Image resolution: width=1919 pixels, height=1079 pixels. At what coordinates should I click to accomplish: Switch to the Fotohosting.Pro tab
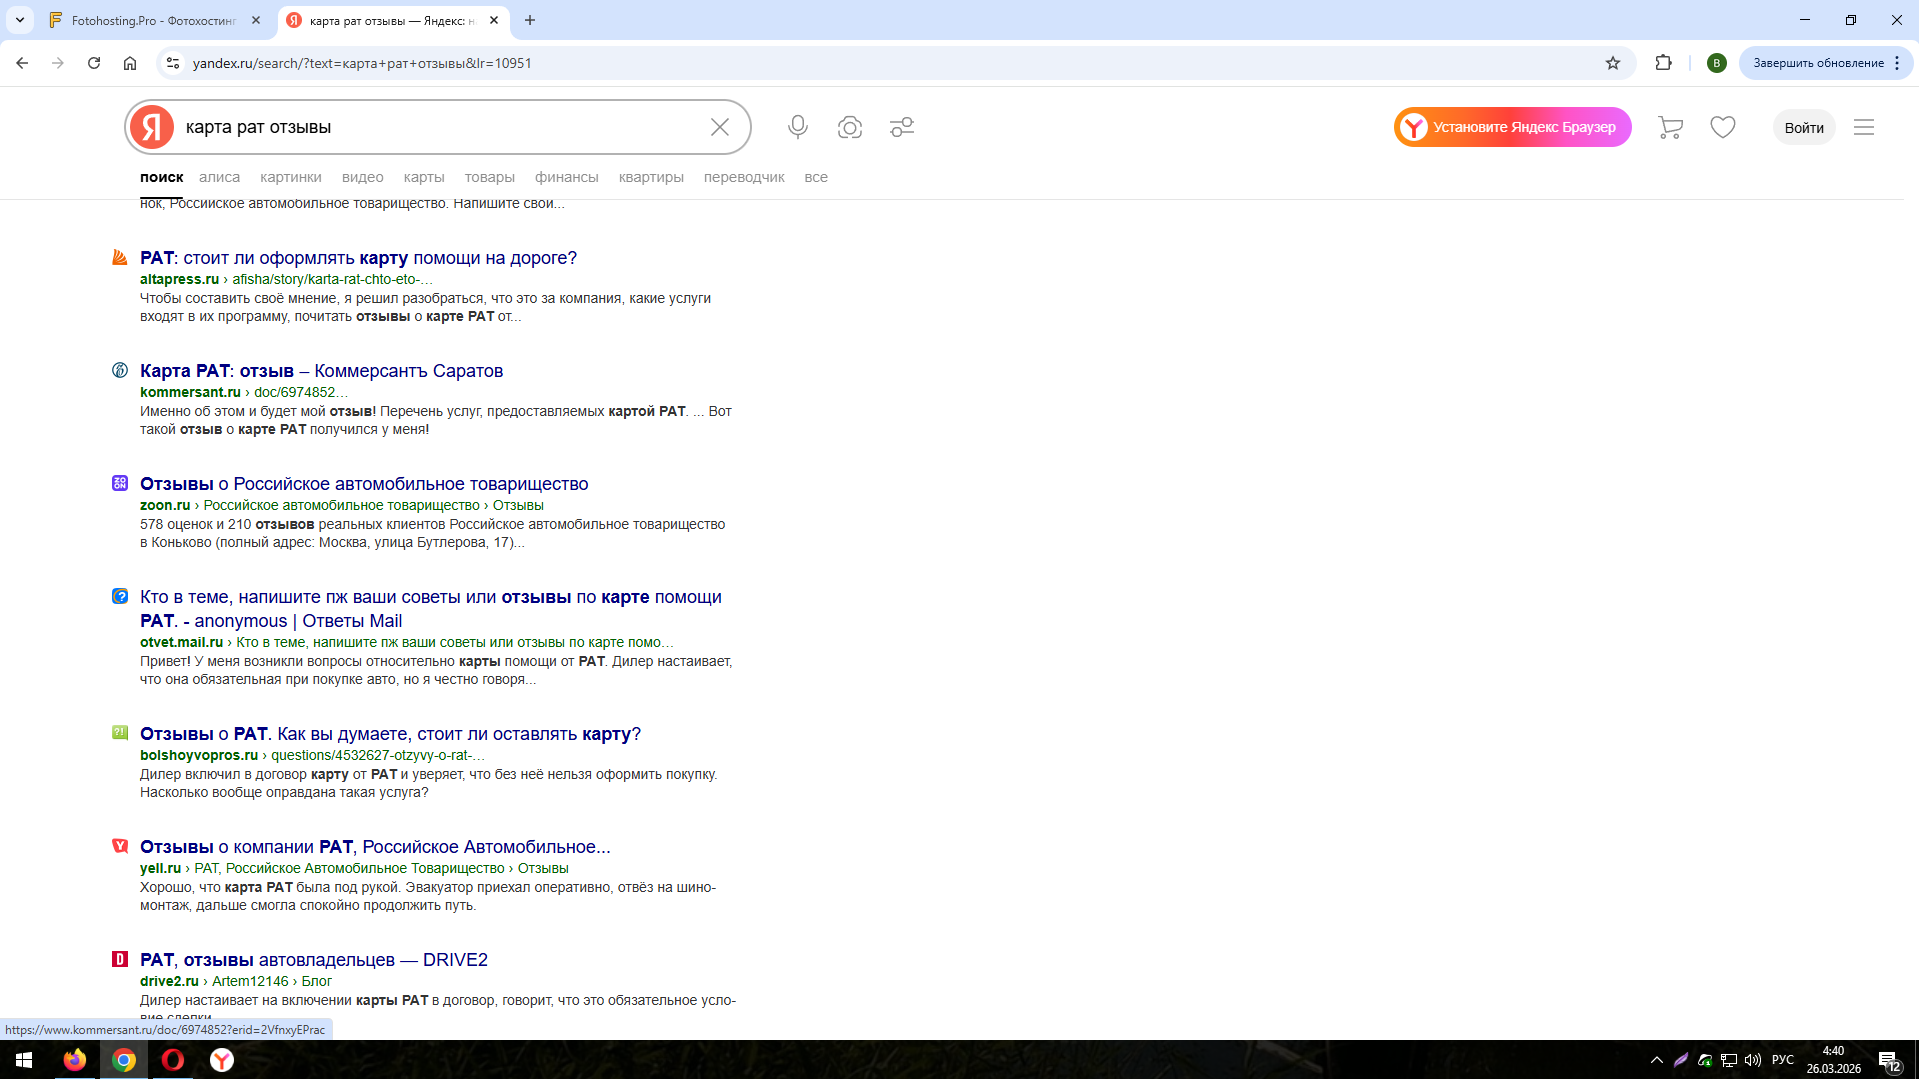pyautogui.click(x=155, y=20)
